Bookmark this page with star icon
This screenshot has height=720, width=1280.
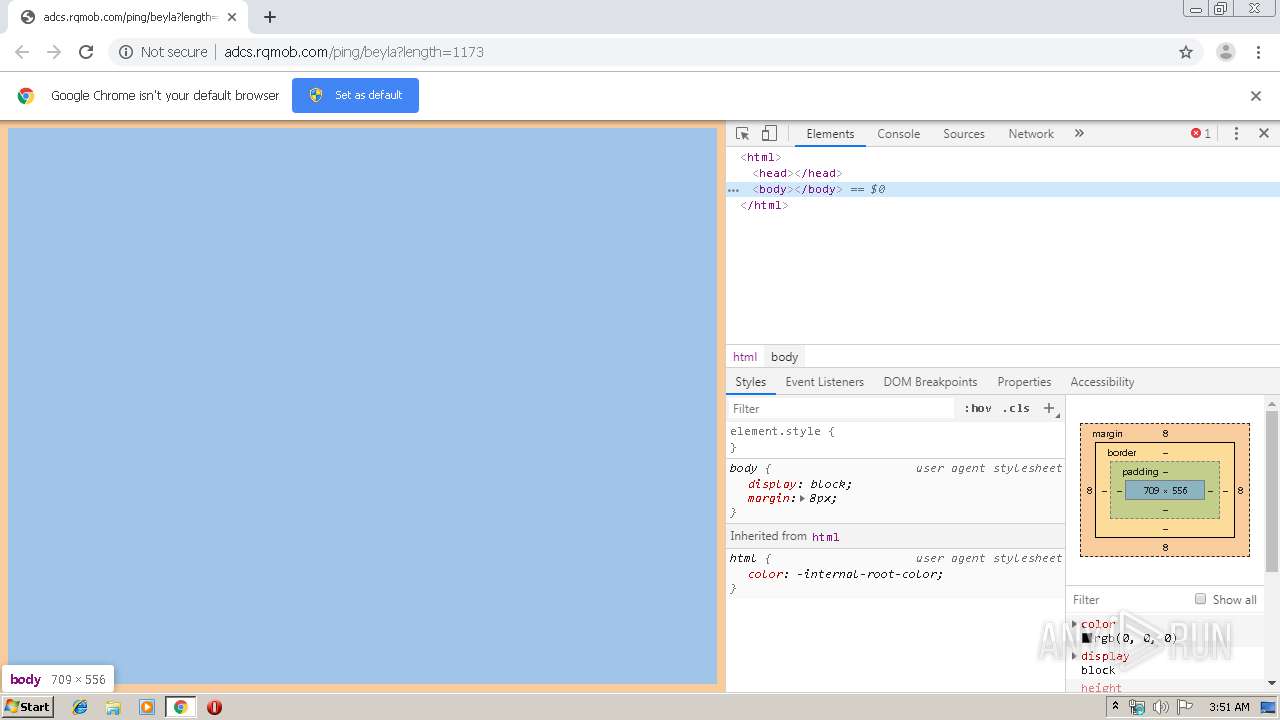pyautogui.click(x=1186, y=52)
